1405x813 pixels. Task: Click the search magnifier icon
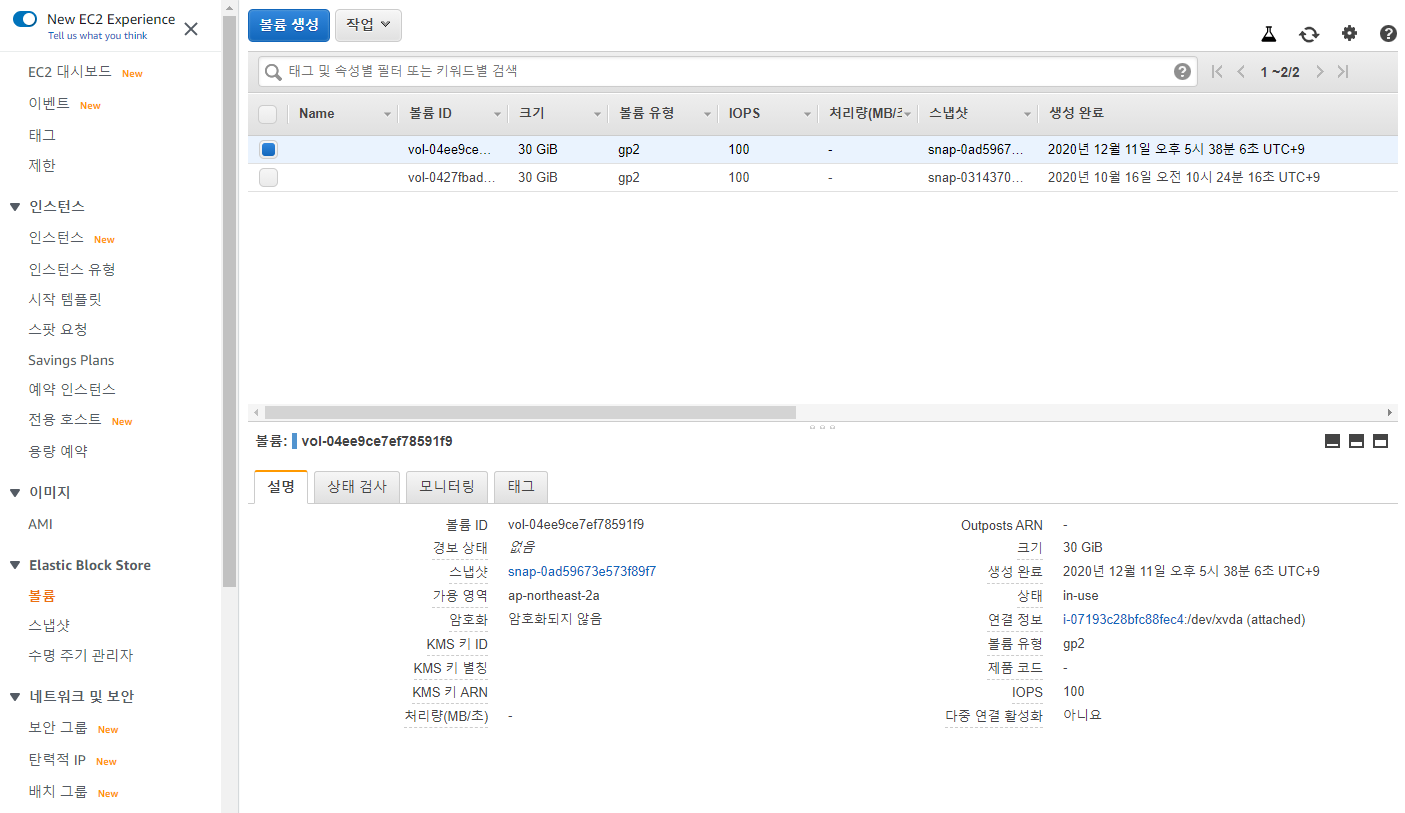[x=273, y=72]
